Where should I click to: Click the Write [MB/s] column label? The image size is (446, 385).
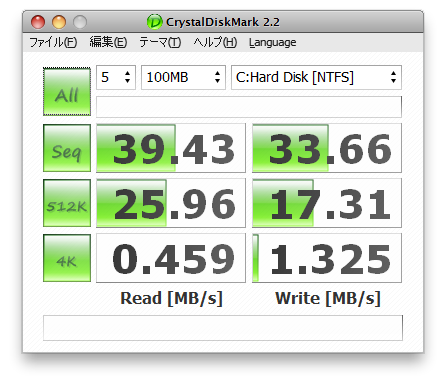pos(328,298)
